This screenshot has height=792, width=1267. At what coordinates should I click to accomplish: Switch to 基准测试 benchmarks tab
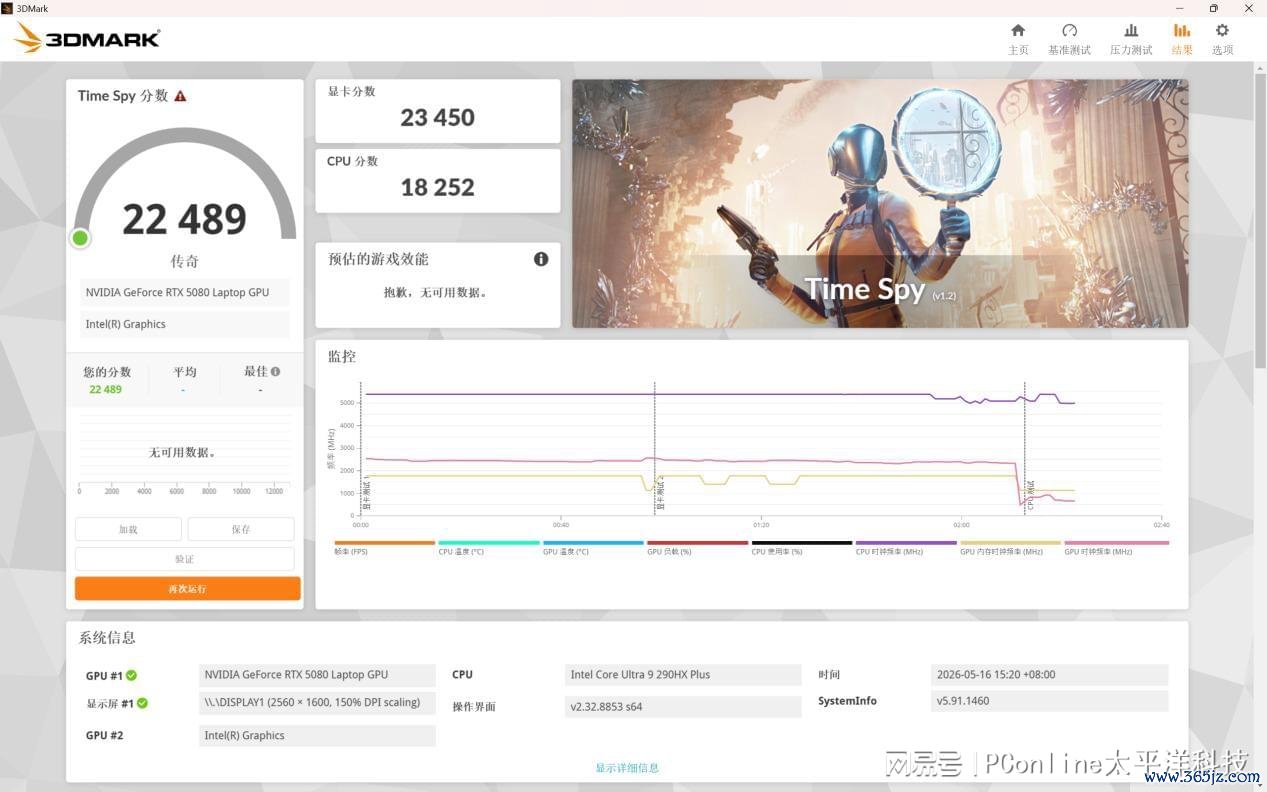[x=1069, y=39]
